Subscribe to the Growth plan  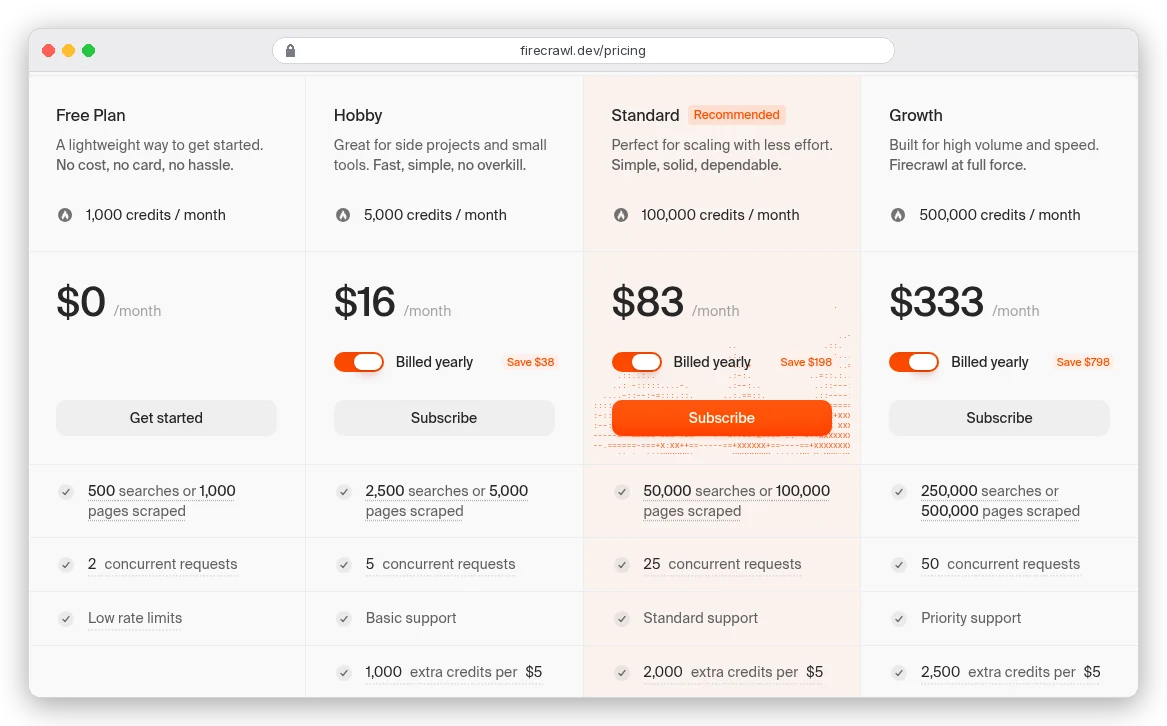coord(999,418)
